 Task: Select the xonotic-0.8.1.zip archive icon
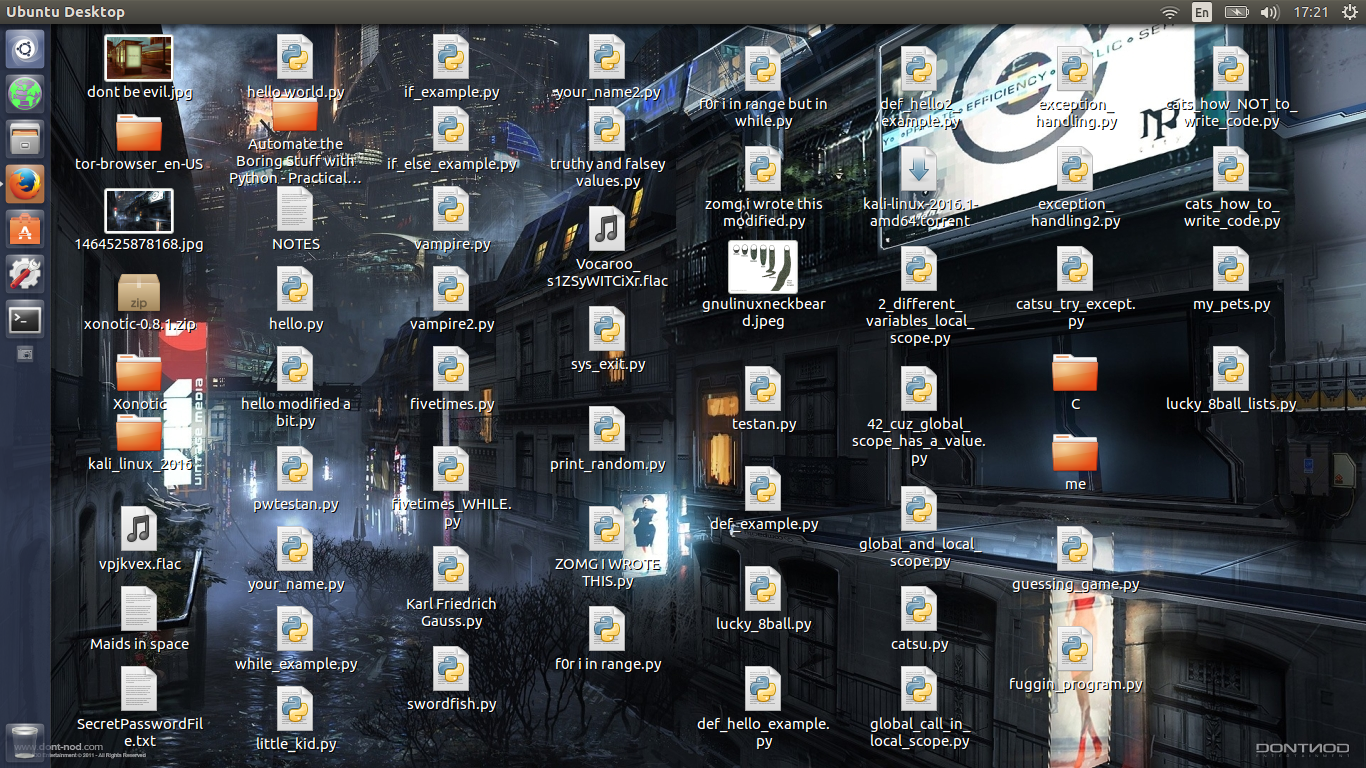[x=139, y=293]
